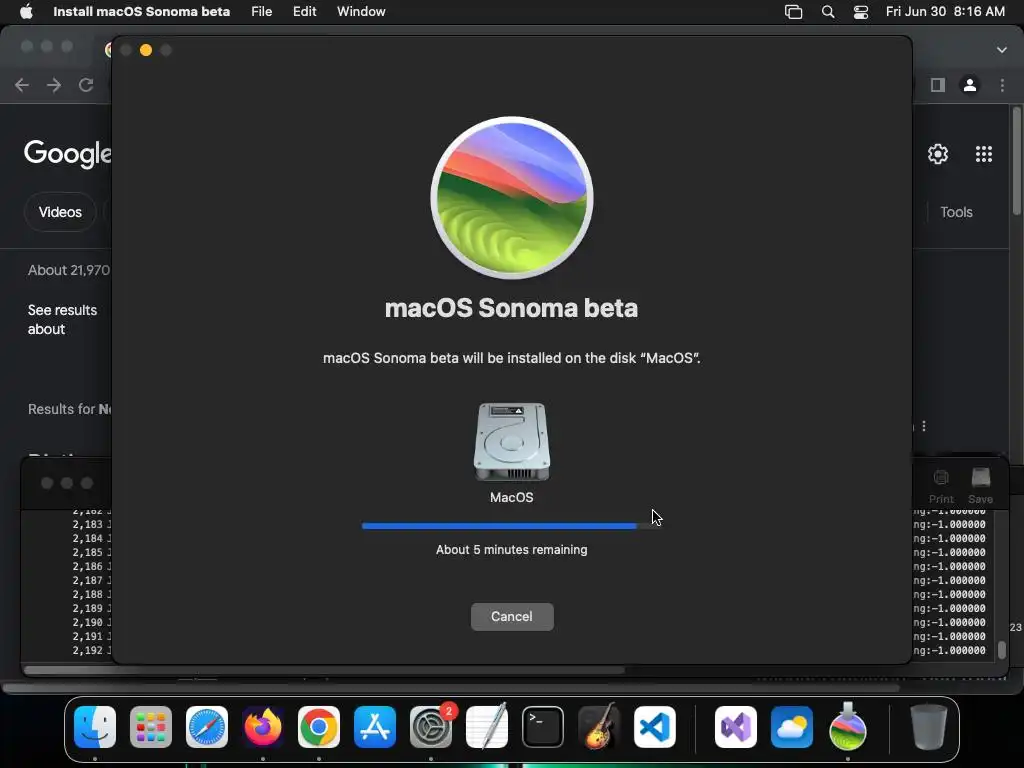Screen dimensions: 1024x768
Task: Click 'See results about' text in Google
Action: point(62,319)
